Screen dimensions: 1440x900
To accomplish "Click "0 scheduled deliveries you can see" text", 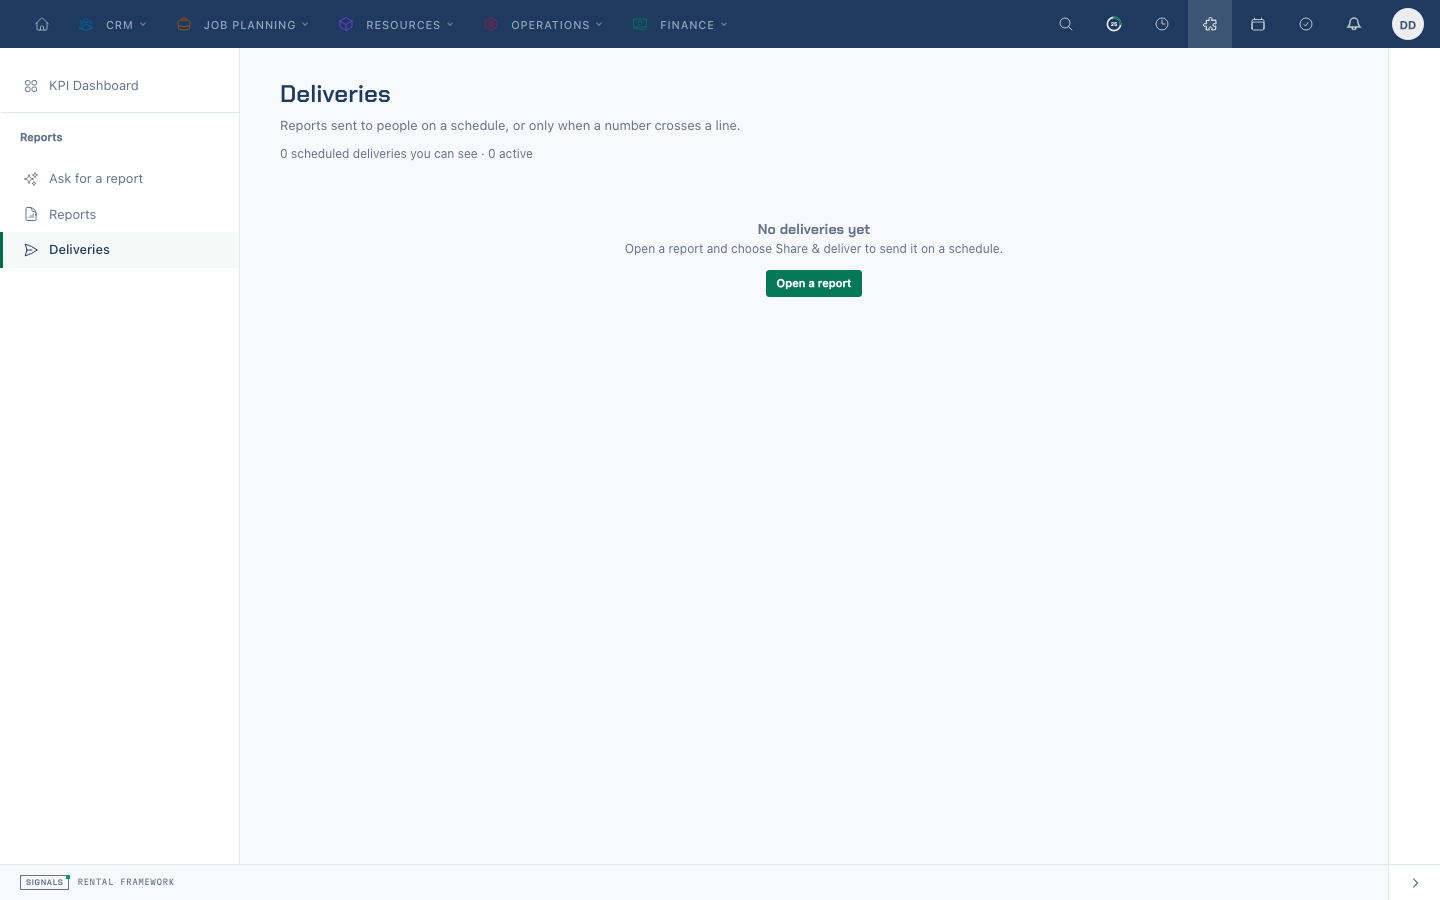I will tap(379, 154).
